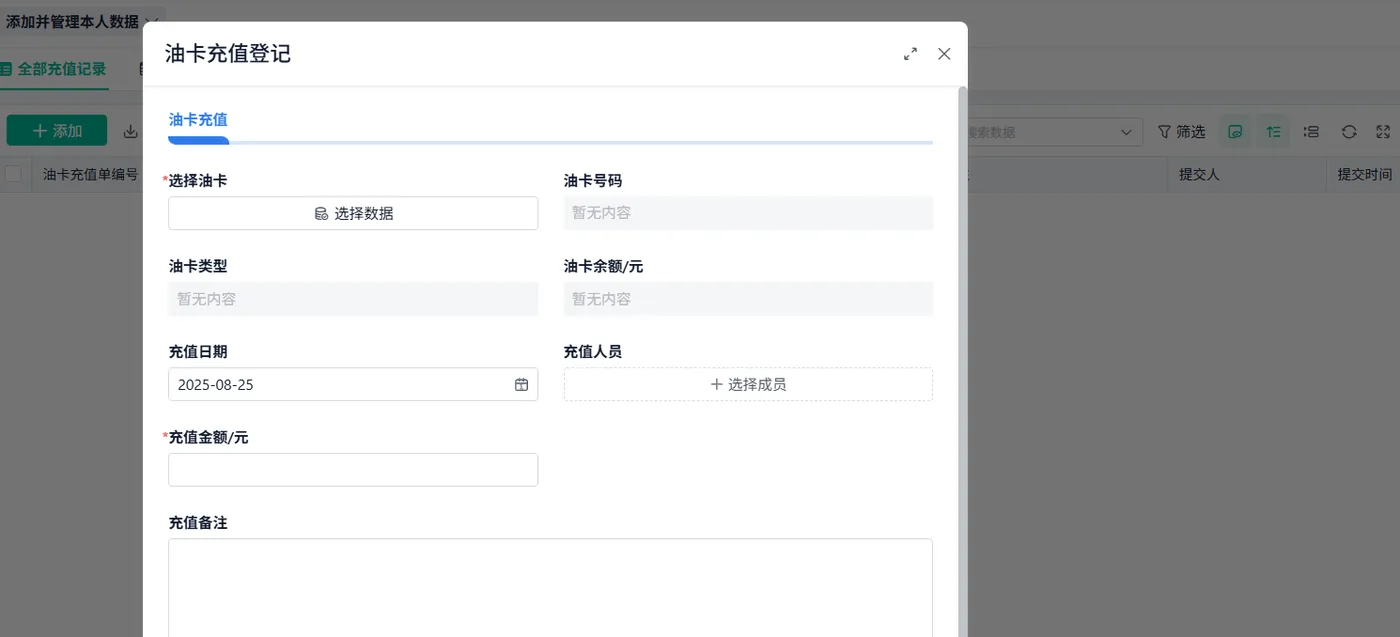Switch to 全部充值记录 tab in background
Image resolution: width=1400 pixels, height=637 pixels.
pyautogui.click(x=55, y=69)
